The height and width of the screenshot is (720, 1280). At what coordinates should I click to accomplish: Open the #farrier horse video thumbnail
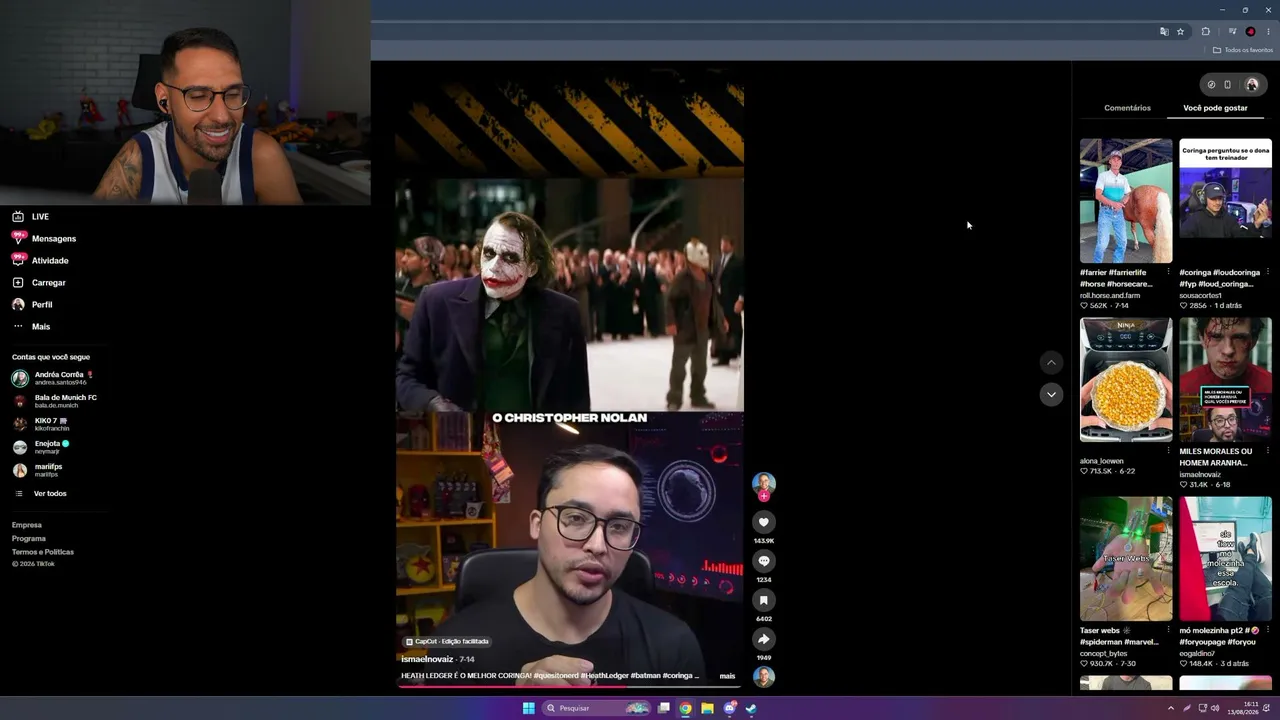(1126, 201)
